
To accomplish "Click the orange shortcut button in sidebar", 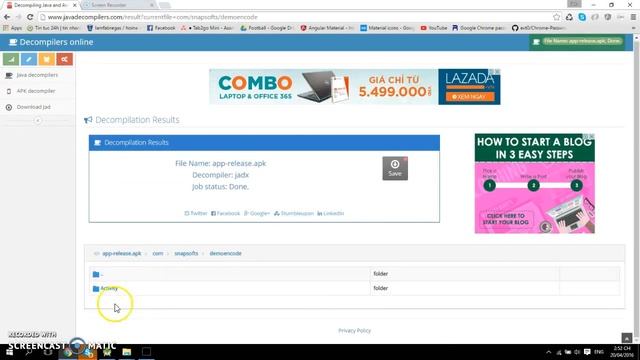I will [x=47, y=59].
